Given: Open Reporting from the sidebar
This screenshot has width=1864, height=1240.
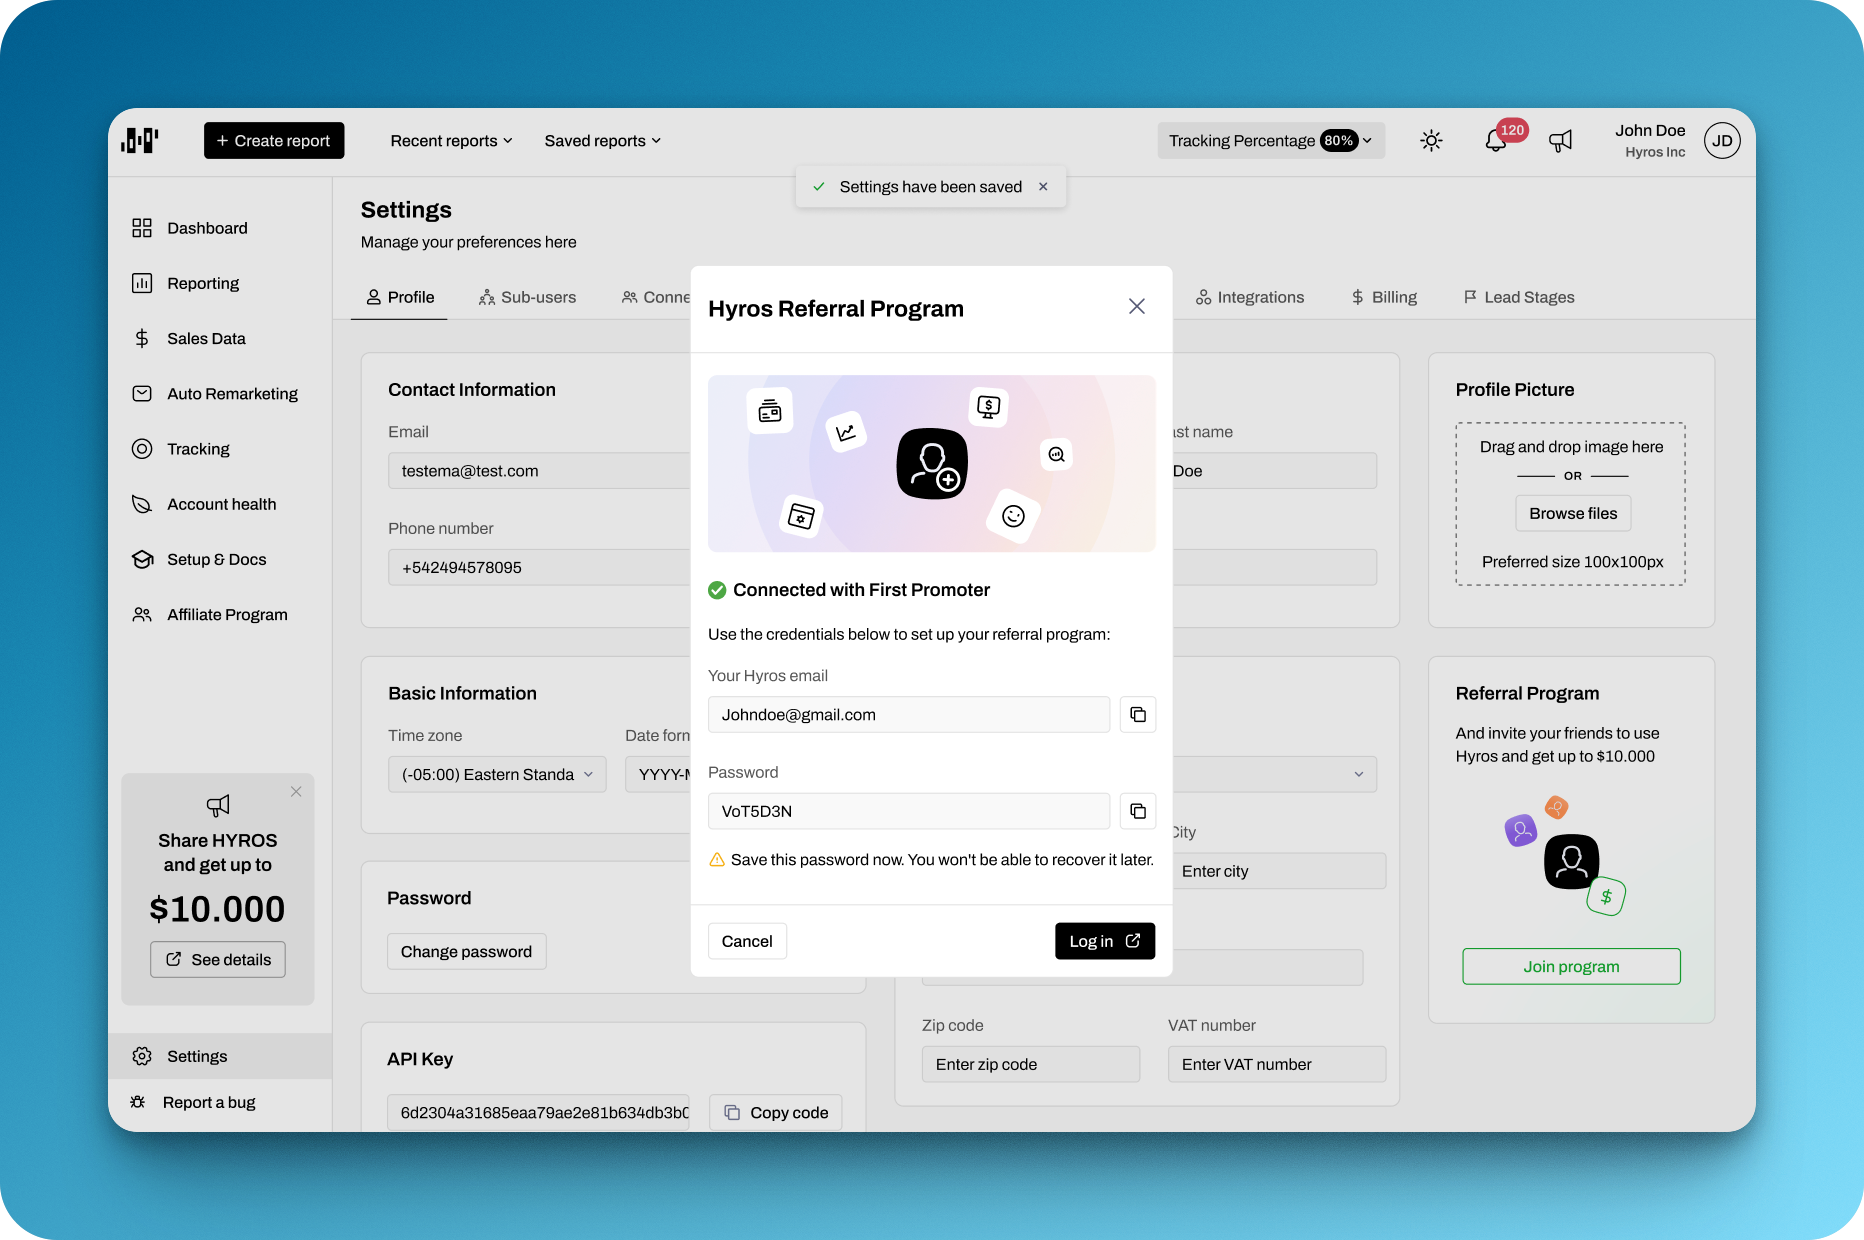Looking at the screenshot, I should [x=220, y=283].
